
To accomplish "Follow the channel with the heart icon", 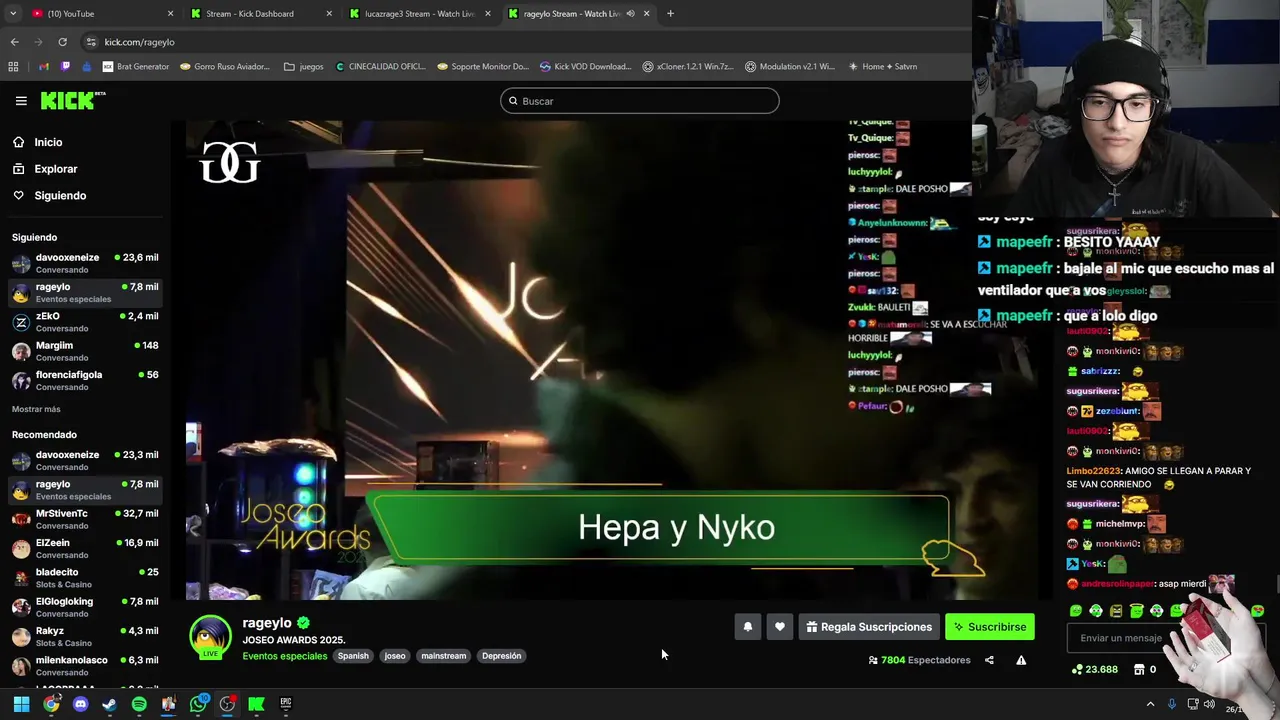I will (x=780, y=627).
